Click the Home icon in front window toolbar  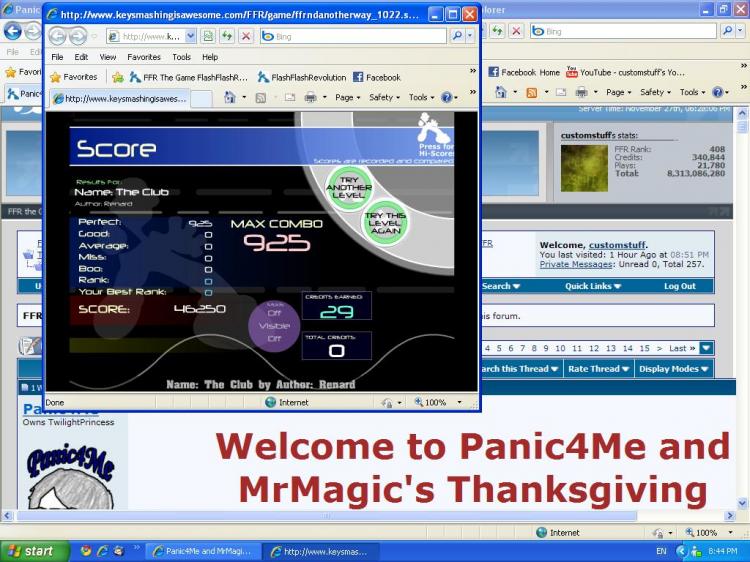click(230, 98)
